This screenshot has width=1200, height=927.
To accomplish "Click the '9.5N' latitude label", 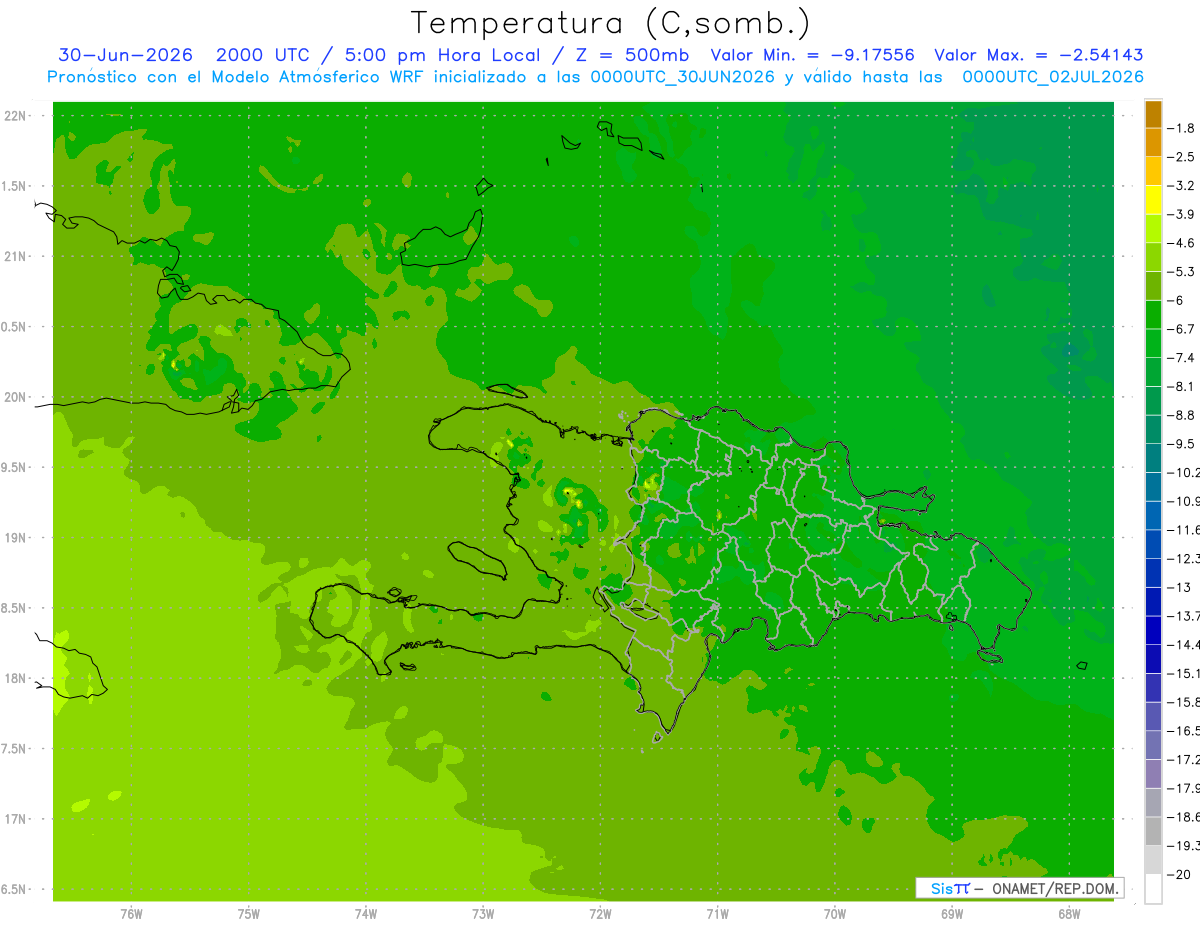I will 15,467.
